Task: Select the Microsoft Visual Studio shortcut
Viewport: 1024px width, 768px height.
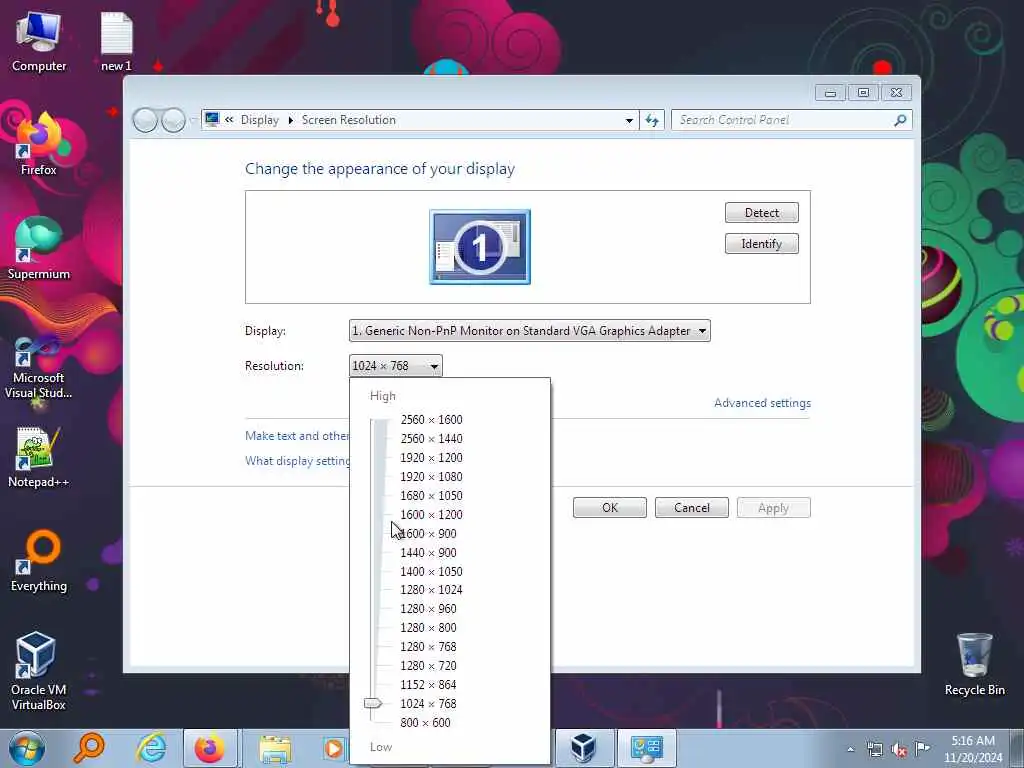Action: 39,366
